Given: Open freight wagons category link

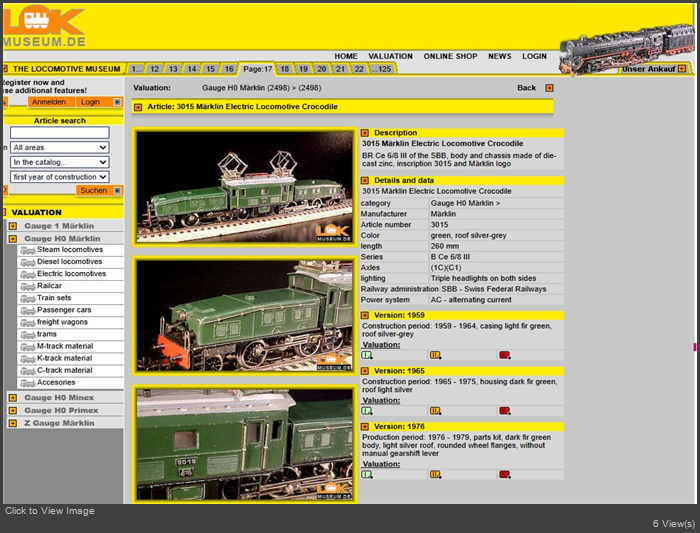Looking at the screenshot, I should (x=62, y=322).
